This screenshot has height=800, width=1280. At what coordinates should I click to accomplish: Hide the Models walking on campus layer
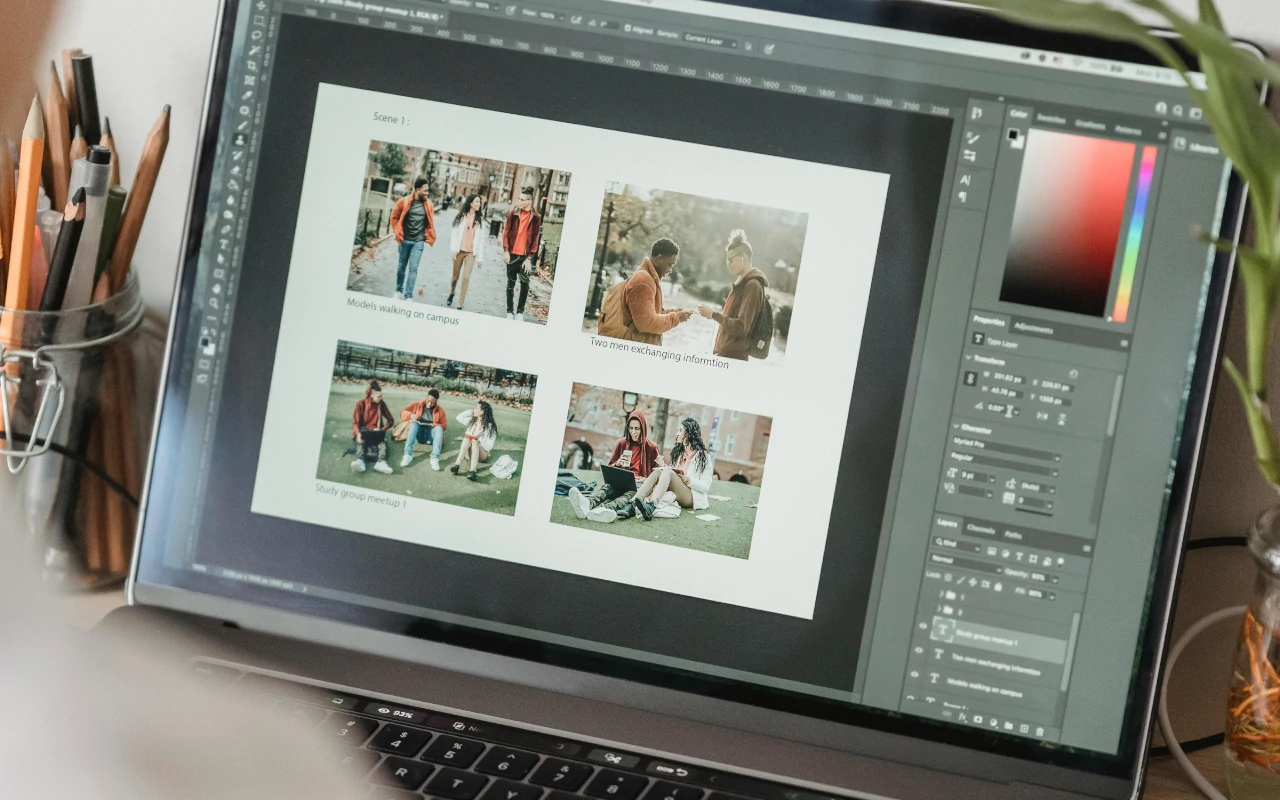[x=915, y=676]
